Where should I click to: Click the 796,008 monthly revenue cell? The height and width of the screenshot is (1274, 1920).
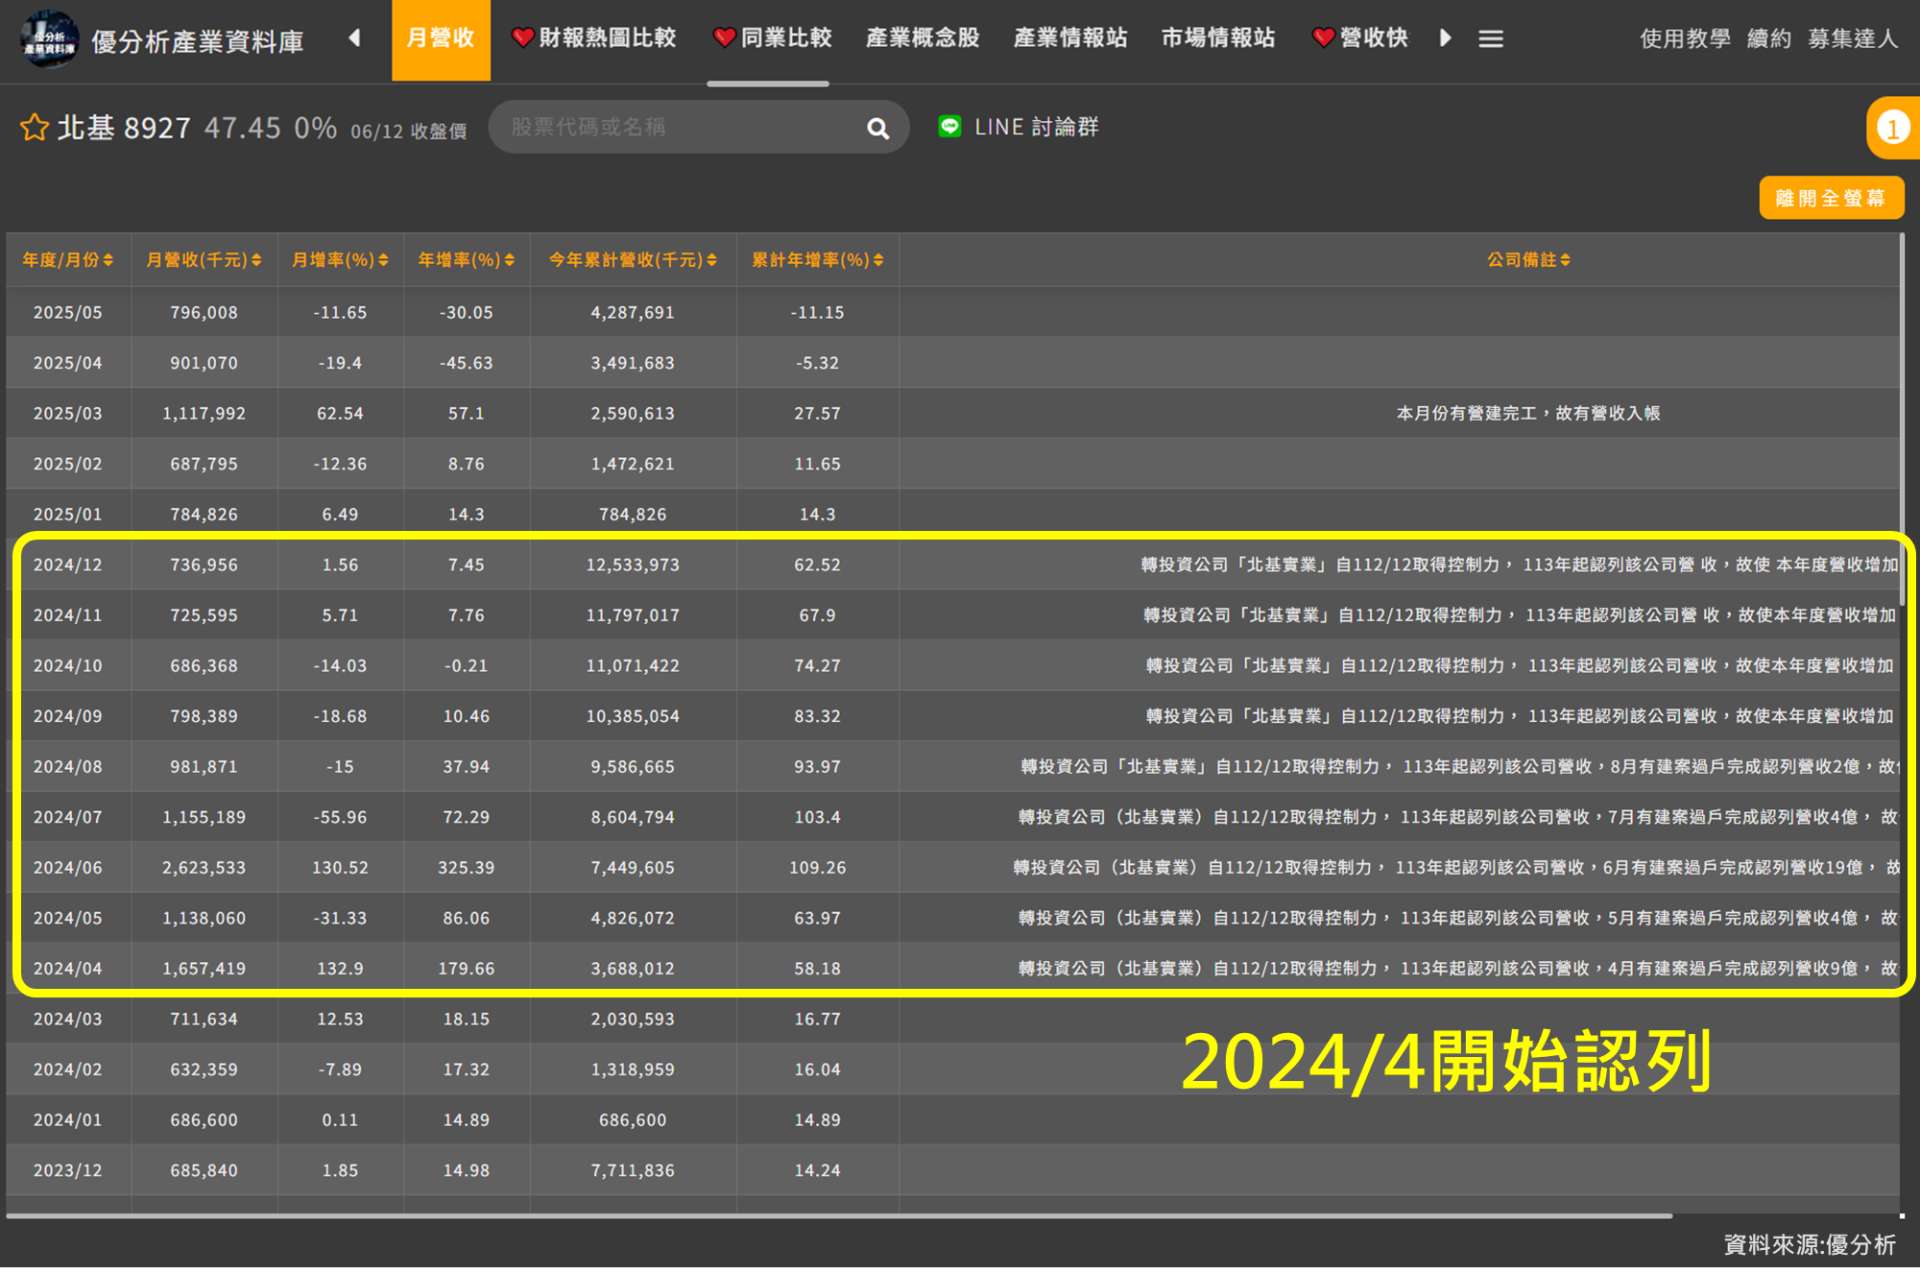[204, 314]
